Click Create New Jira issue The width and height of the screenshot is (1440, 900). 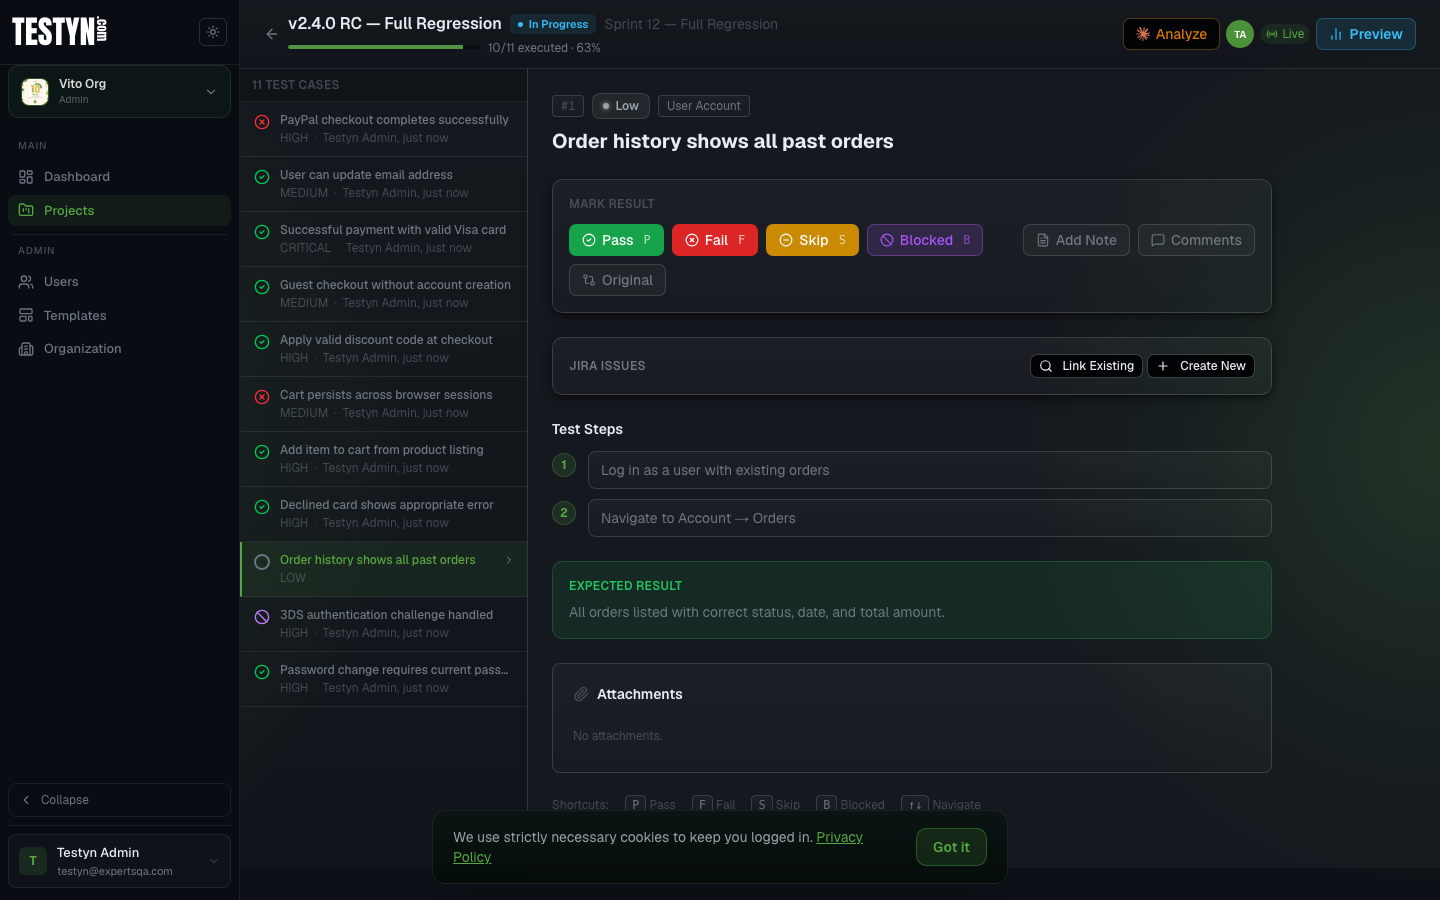[1201, 366]
